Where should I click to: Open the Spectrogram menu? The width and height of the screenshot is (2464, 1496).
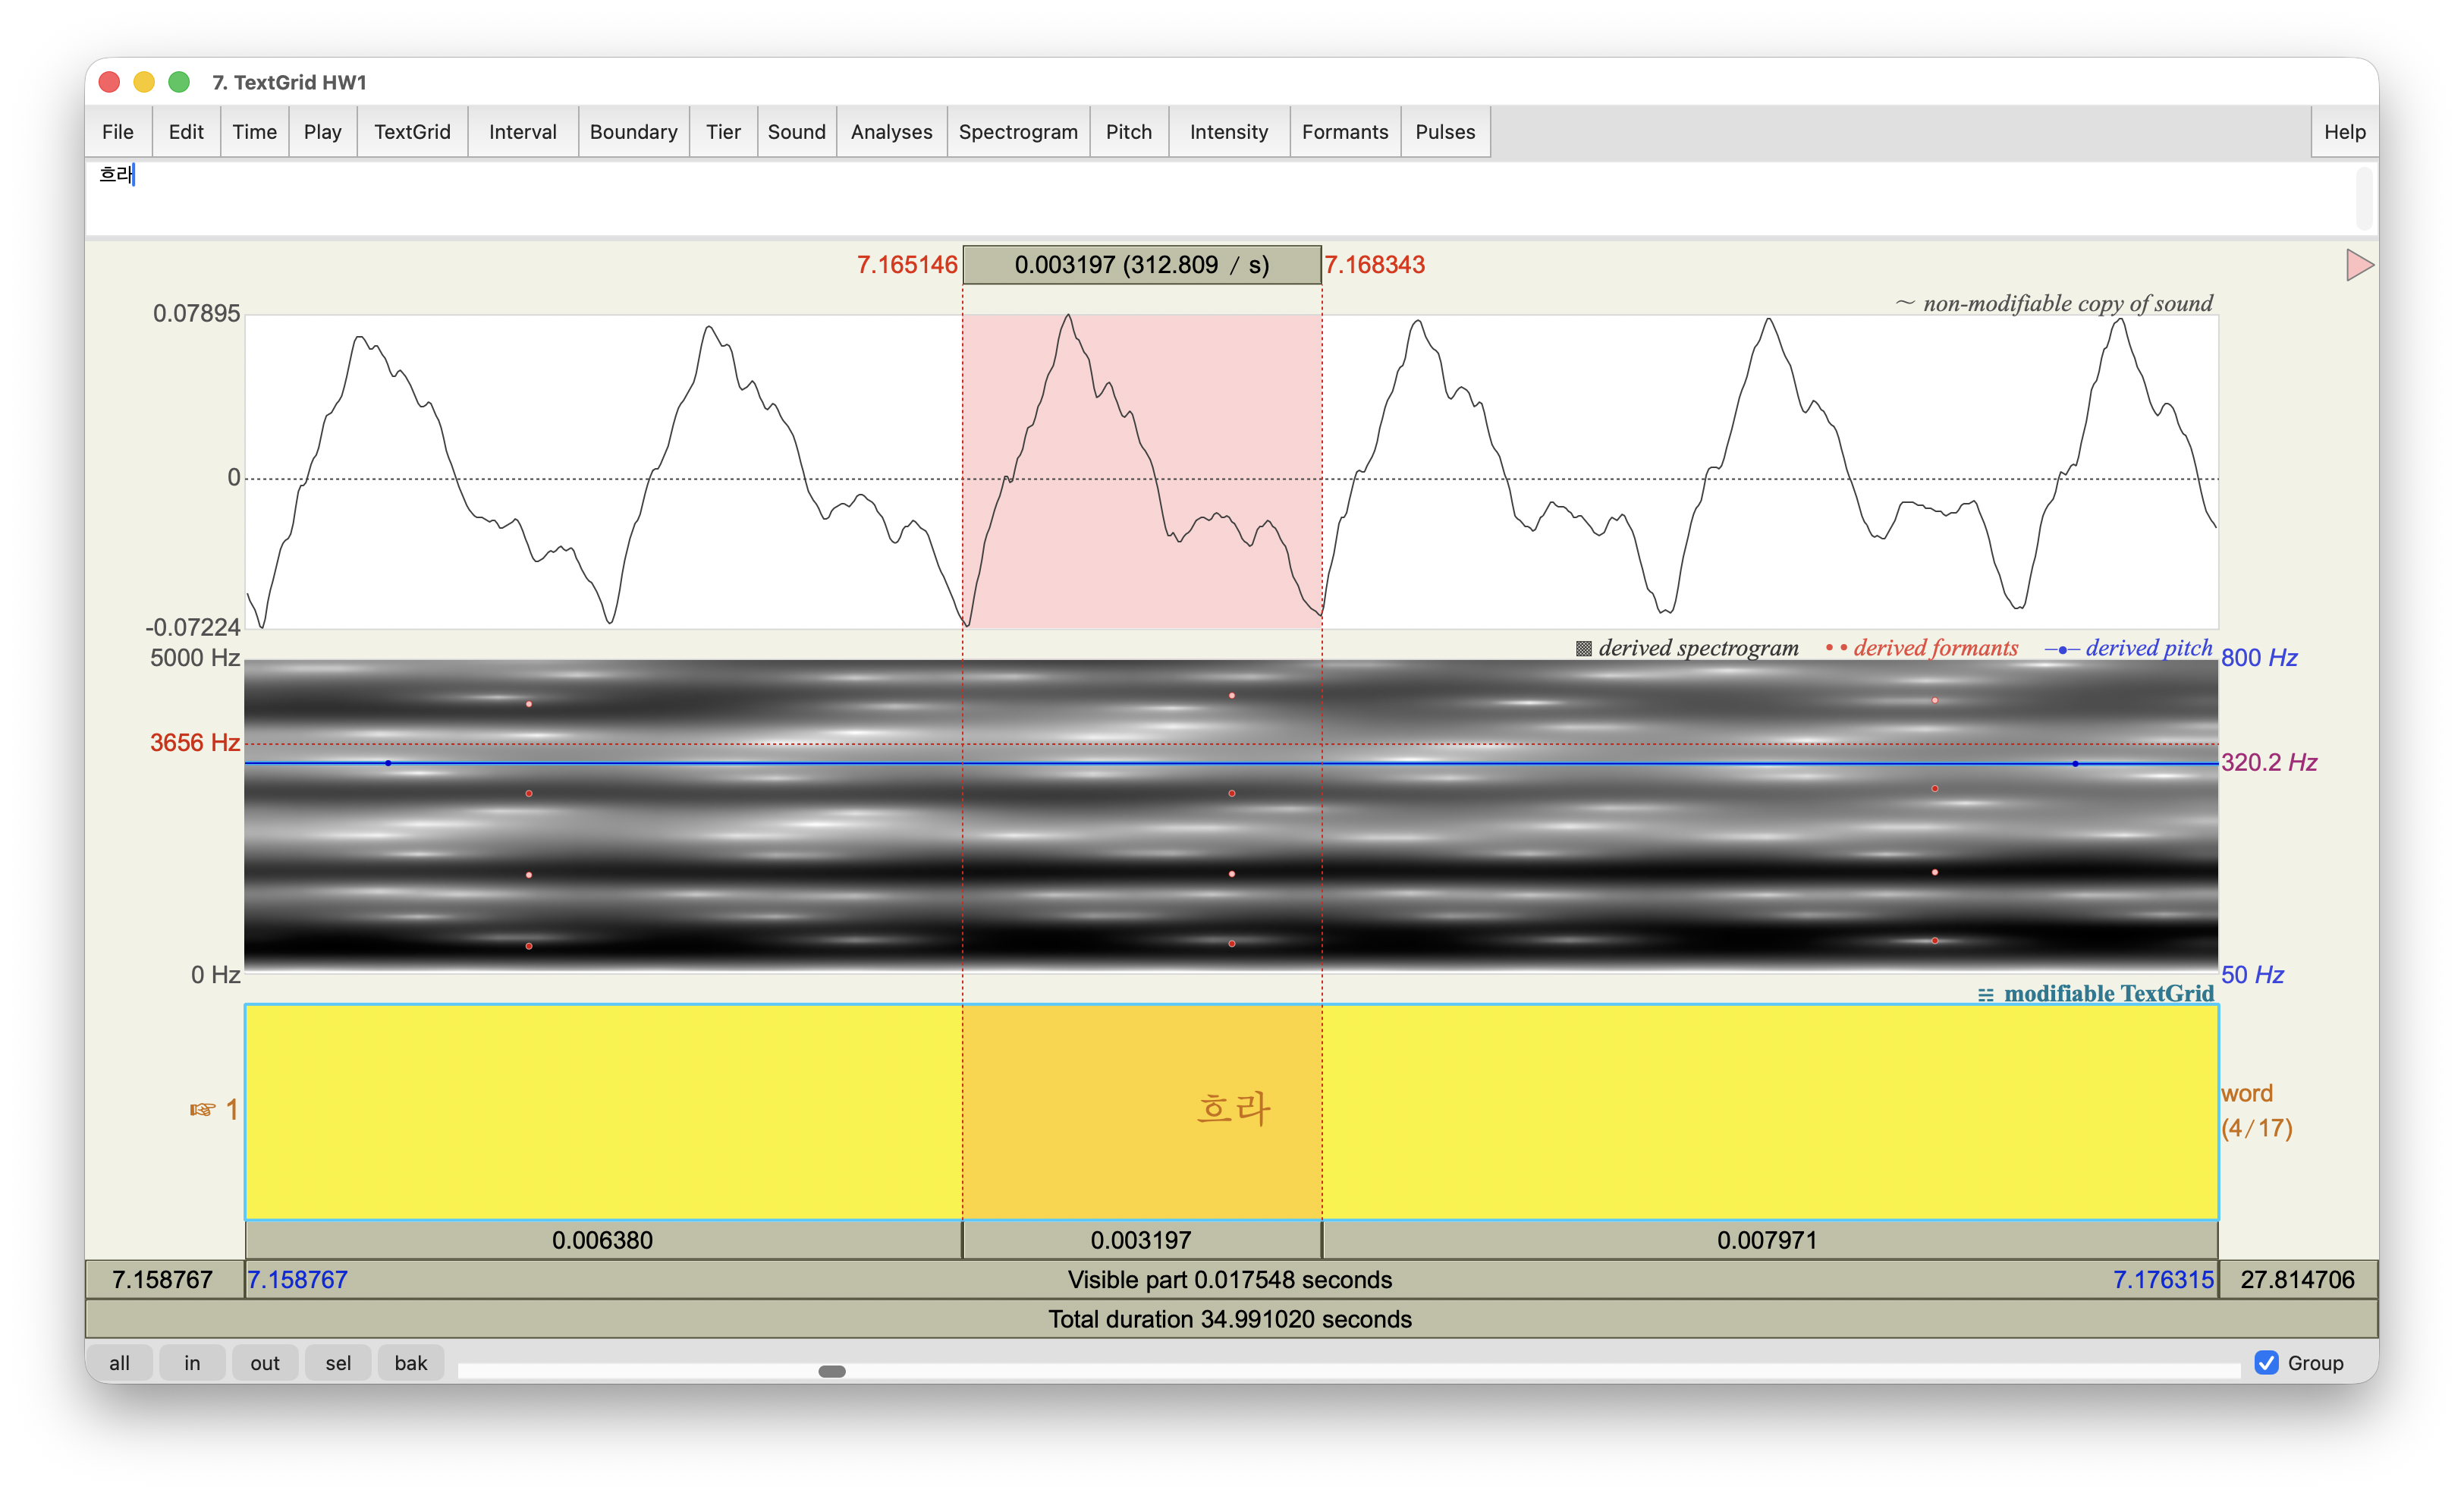point(1017,132)
